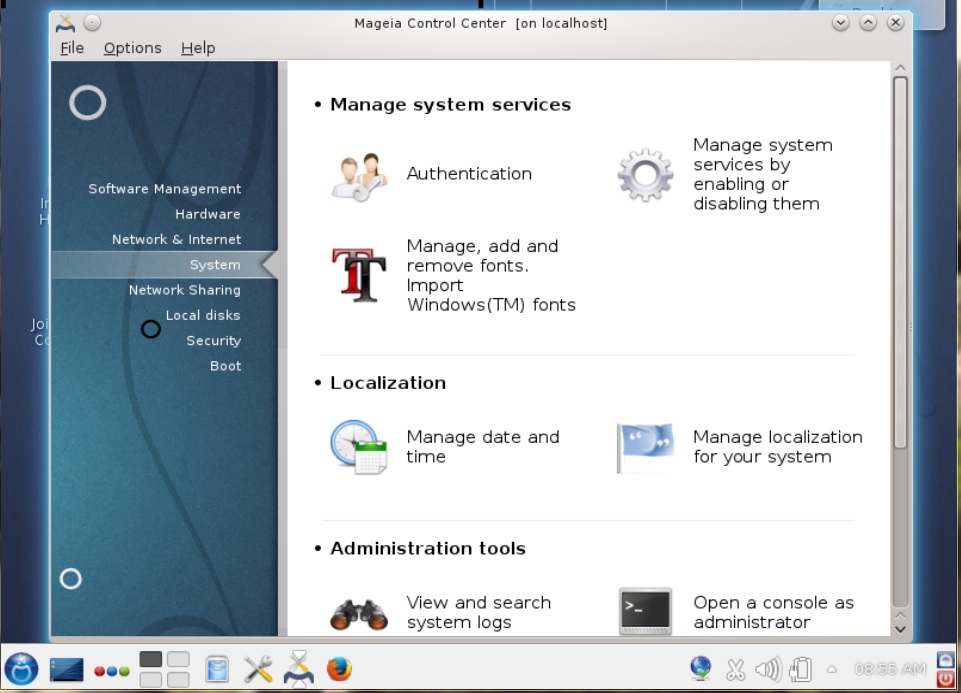
Task: Click the lock screen icon in the panel
Action: pos(946,659)
